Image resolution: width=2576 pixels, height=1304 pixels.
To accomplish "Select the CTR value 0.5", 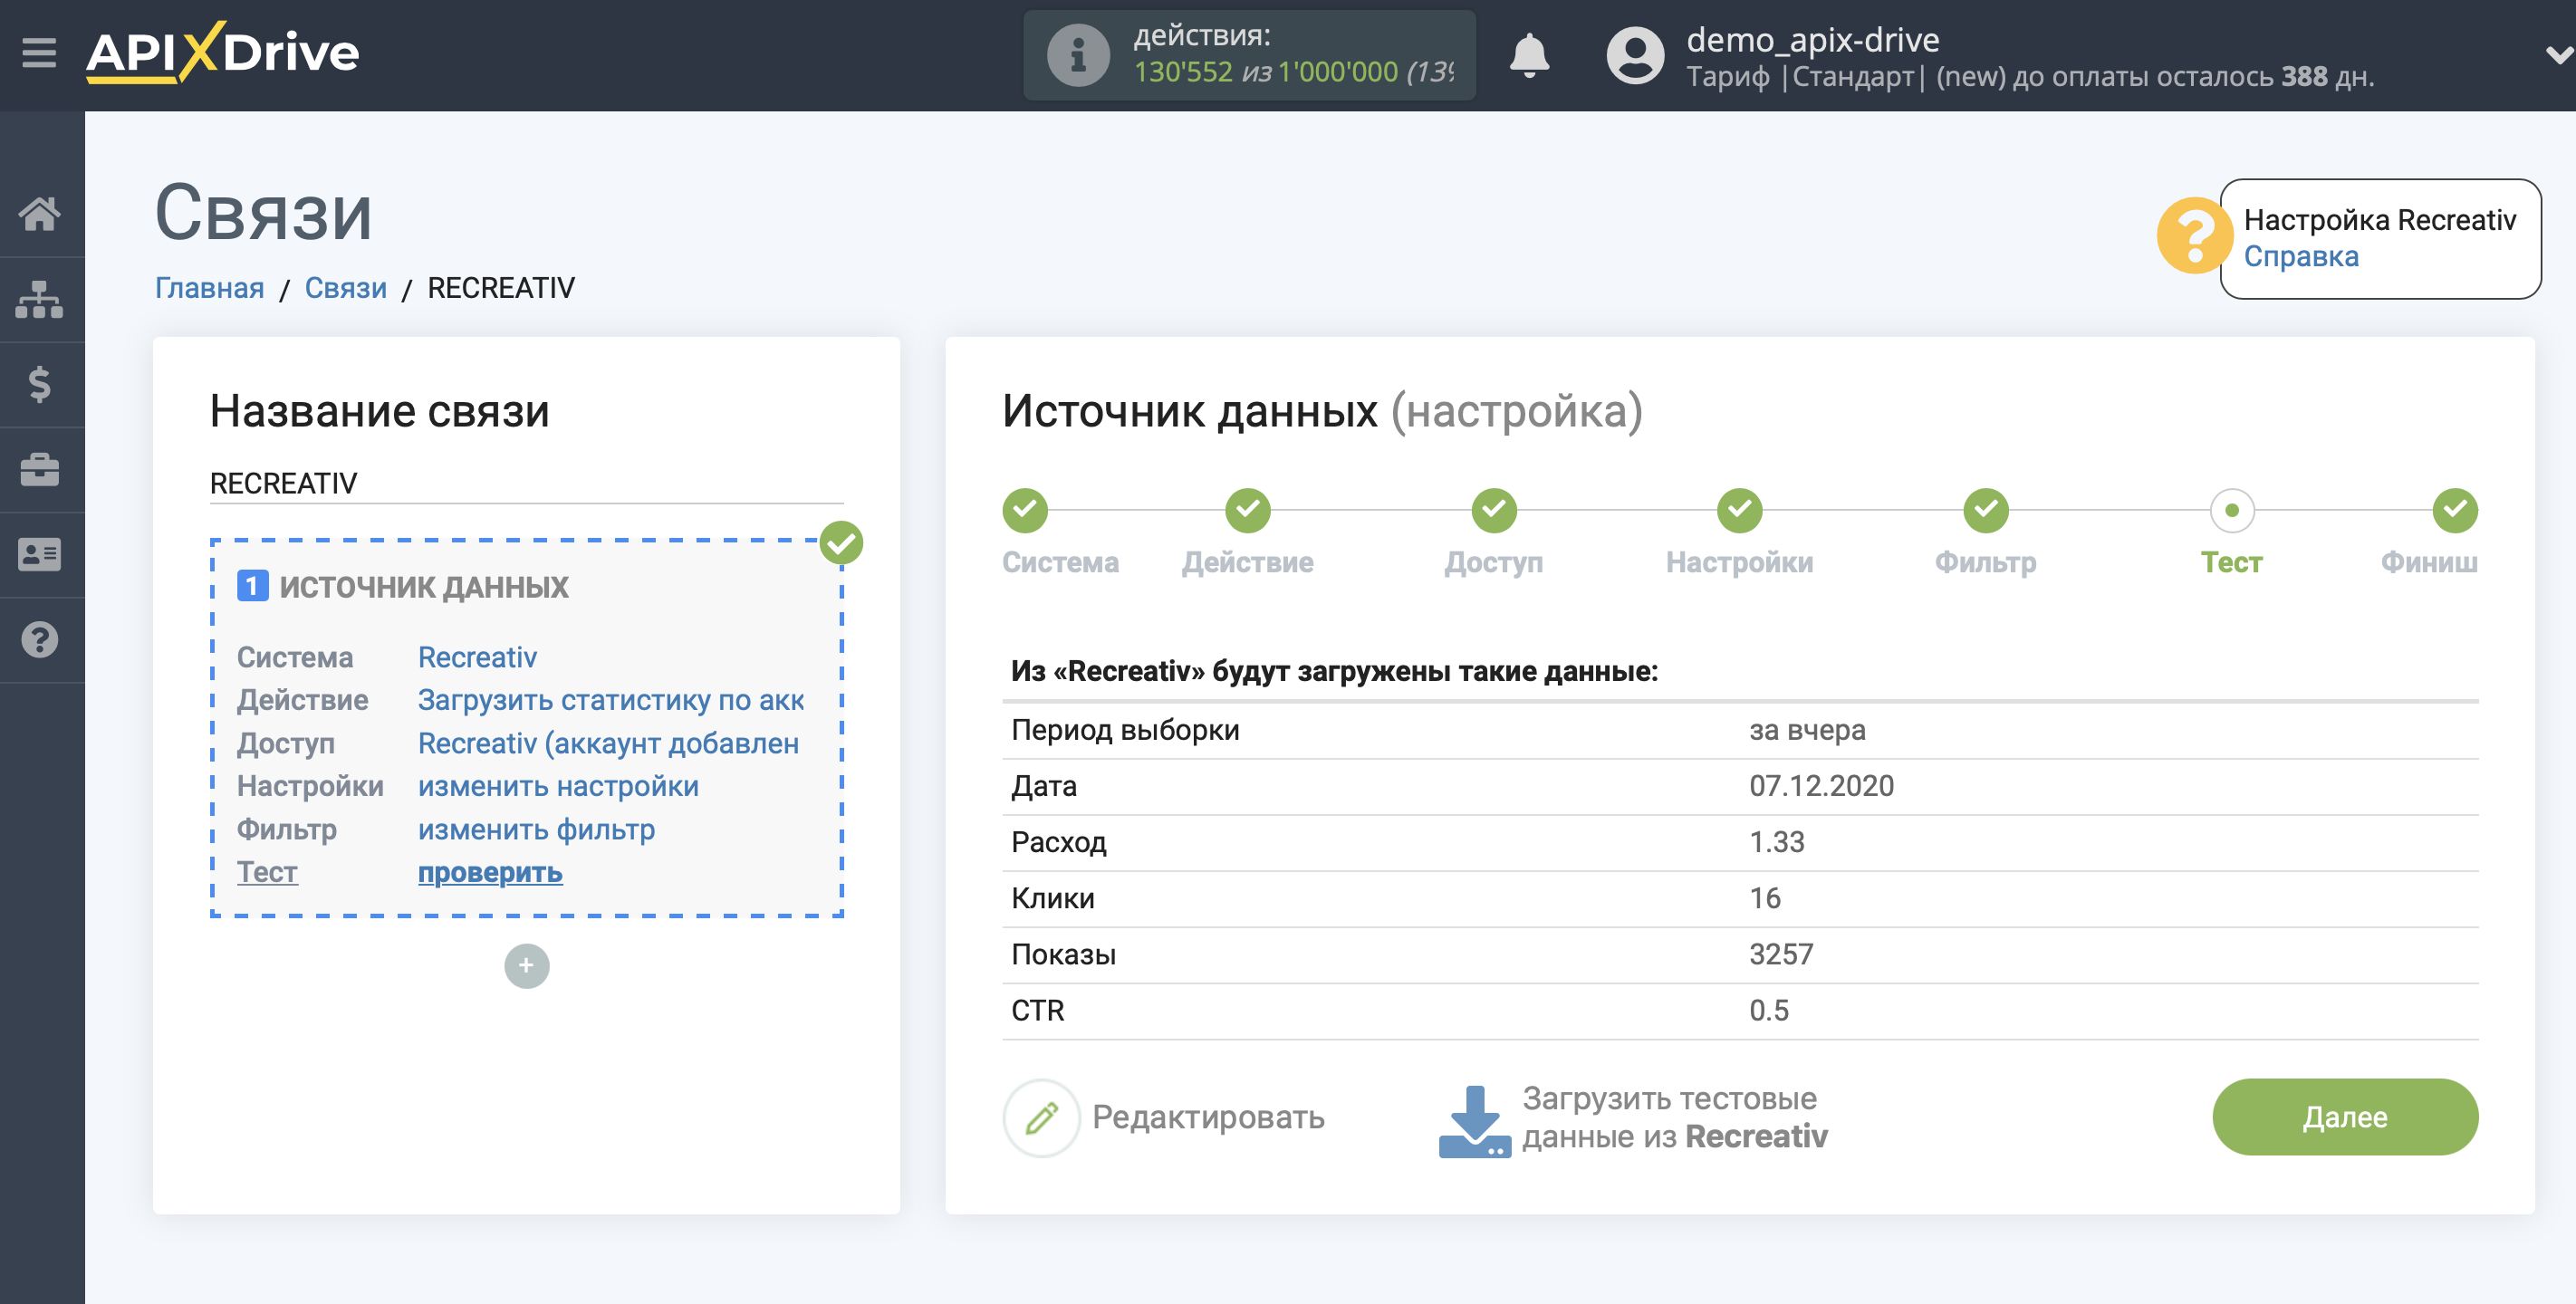I will coord(1769,1010).
